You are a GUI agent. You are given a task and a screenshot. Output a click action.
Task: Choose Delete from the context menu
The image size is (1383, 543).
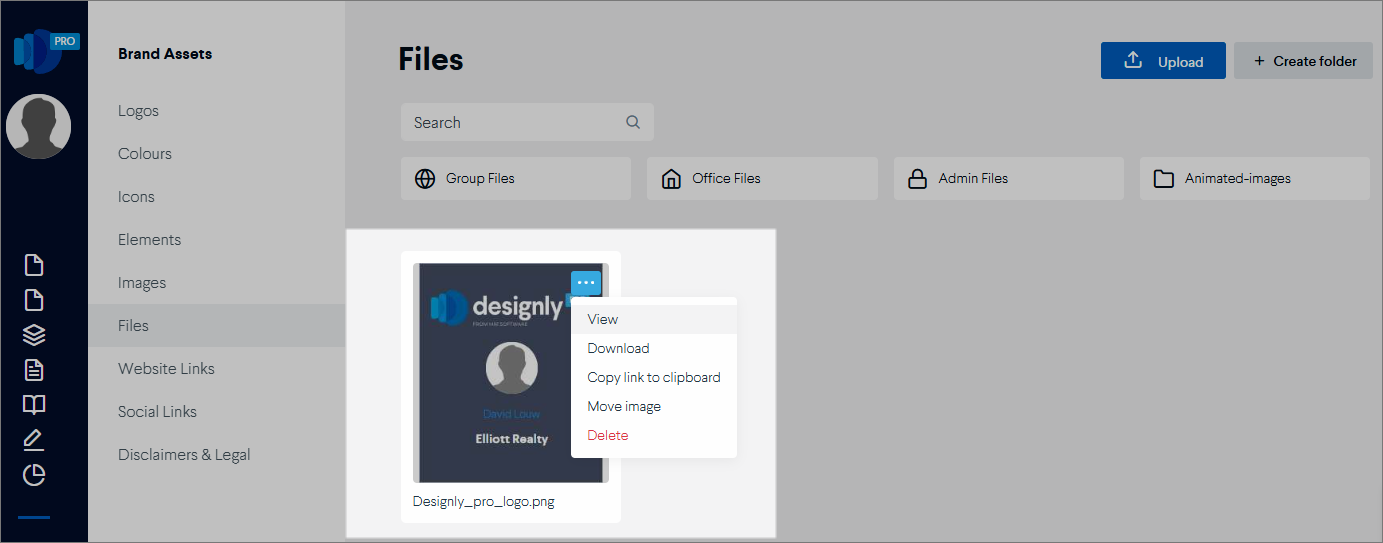(x=654, y=435)
